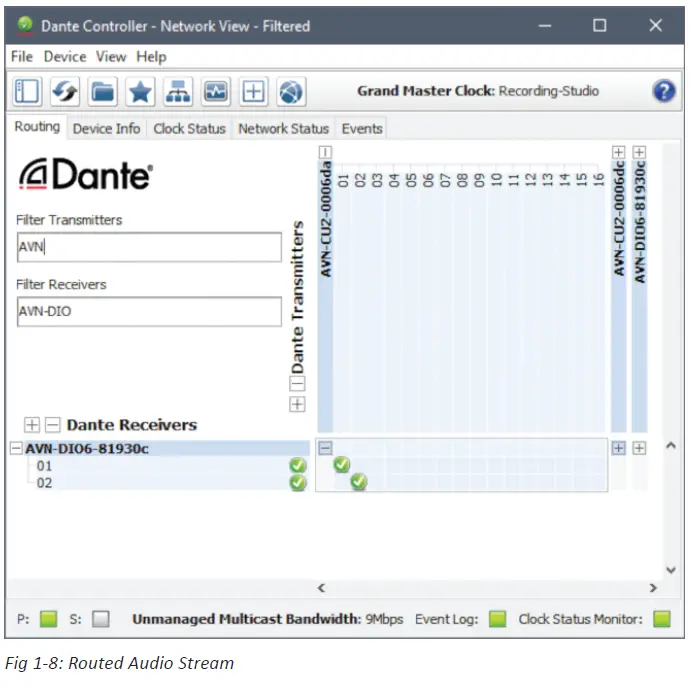The width and height of the screenshot is (690, 686).
Task: Close the Dante Controller window
Action: pos(656,25)
